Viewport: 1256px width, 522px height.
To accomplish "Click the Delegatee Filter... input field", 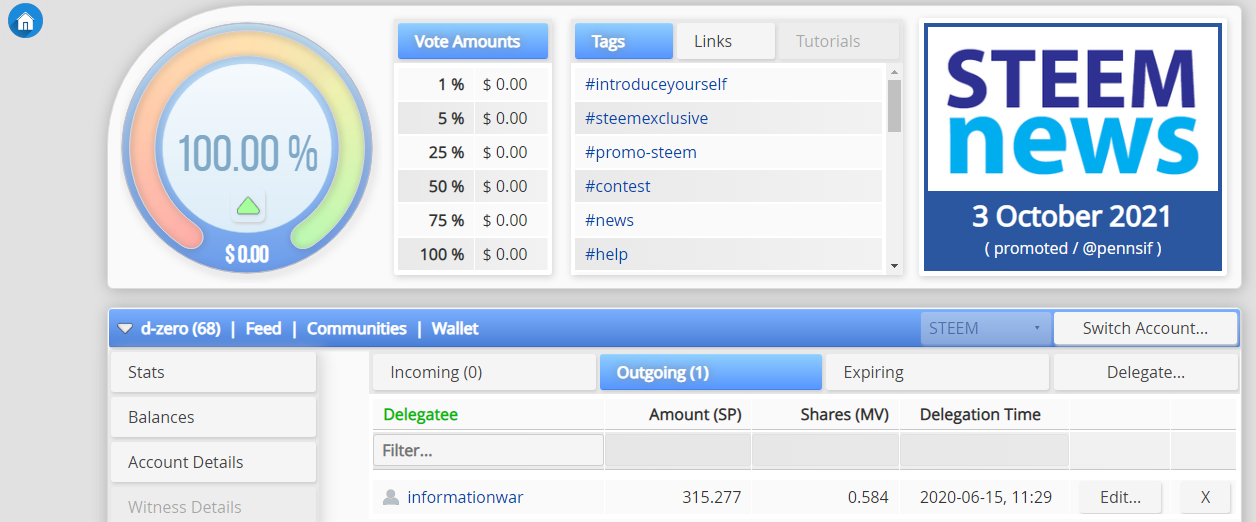I will pyautogui.click(x=488, y=450).
